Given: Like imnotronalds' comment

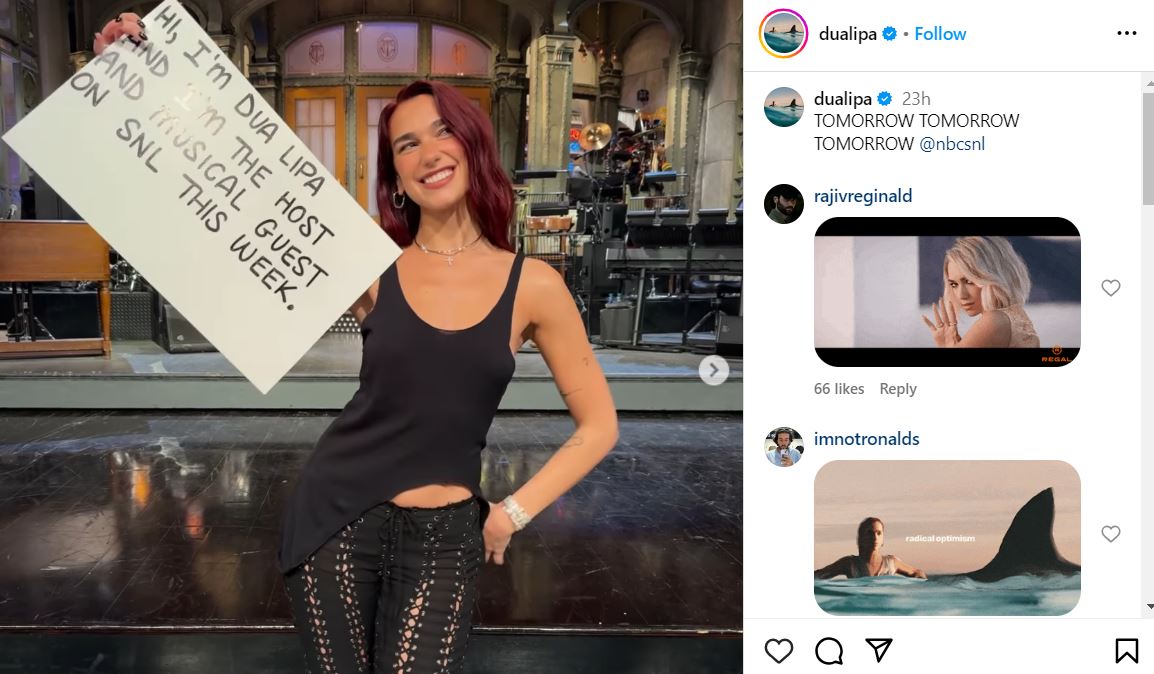Looking at the screenshot, I should pyautogui.click(x=1111, y=533).
